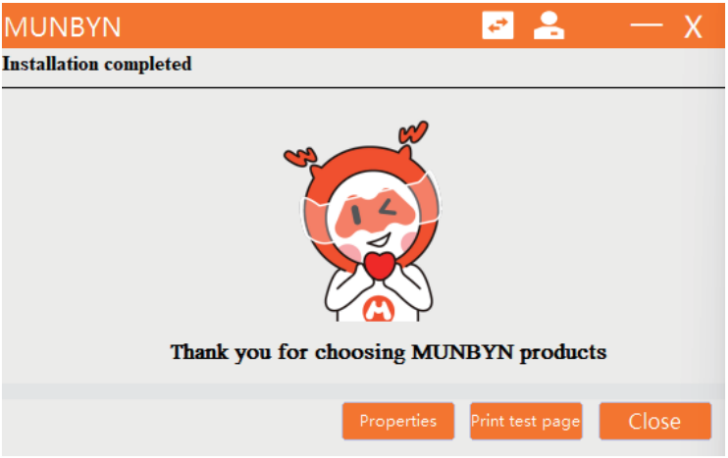Print a test page
The image size is (728, 458).
[526, 421]
